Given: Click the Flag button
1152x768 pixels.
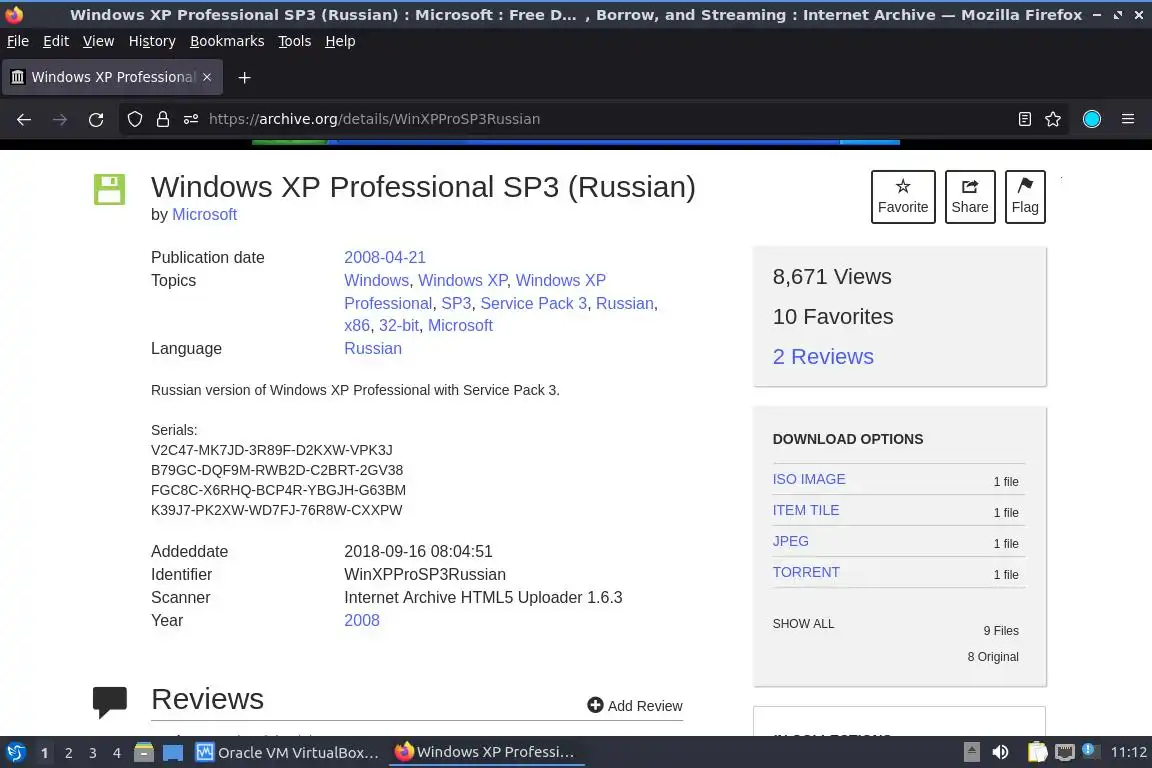Looking at the screenshot, I should [x=1025, y=197].
